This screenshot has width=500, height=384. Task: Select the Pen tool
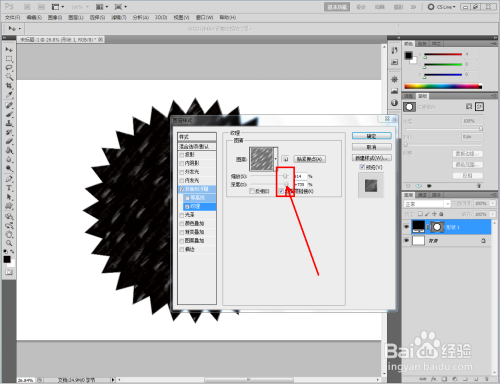(9, 179)
